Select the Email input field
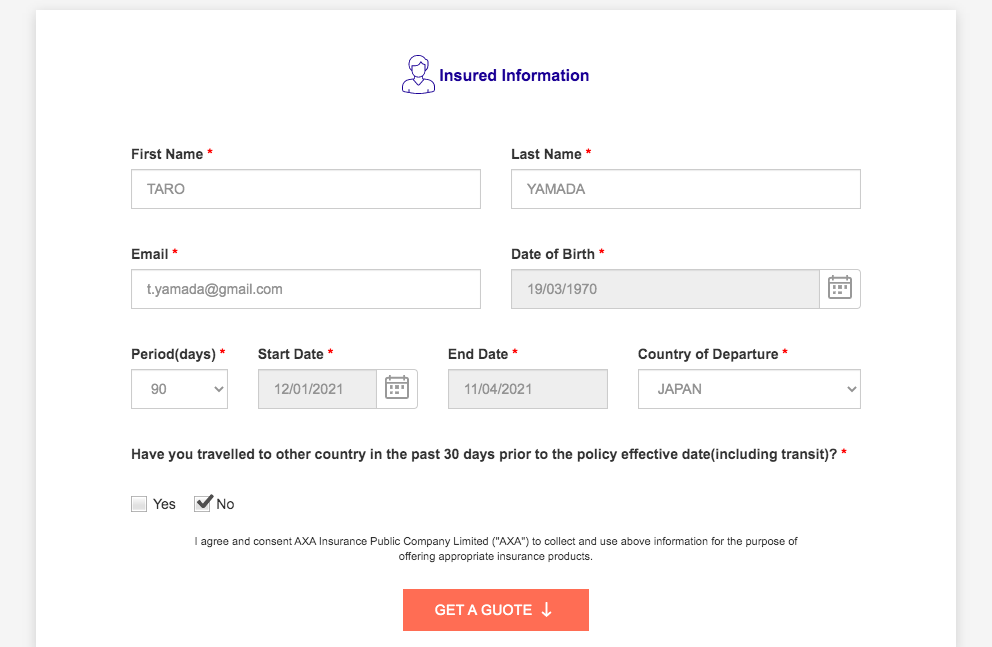Viewport: 992px width, 647px height. (305, 289)
